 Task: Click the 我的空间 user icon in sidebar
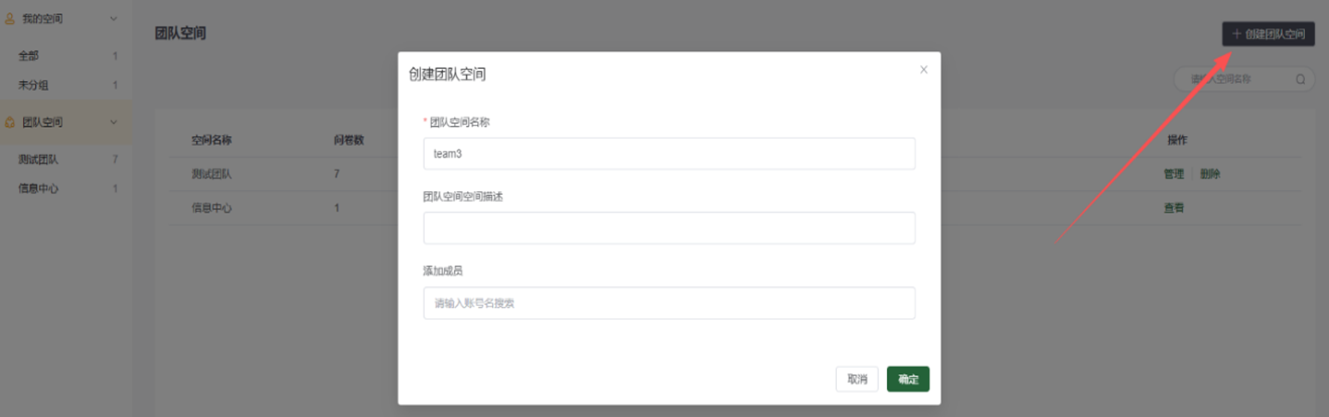click(10, 19)
